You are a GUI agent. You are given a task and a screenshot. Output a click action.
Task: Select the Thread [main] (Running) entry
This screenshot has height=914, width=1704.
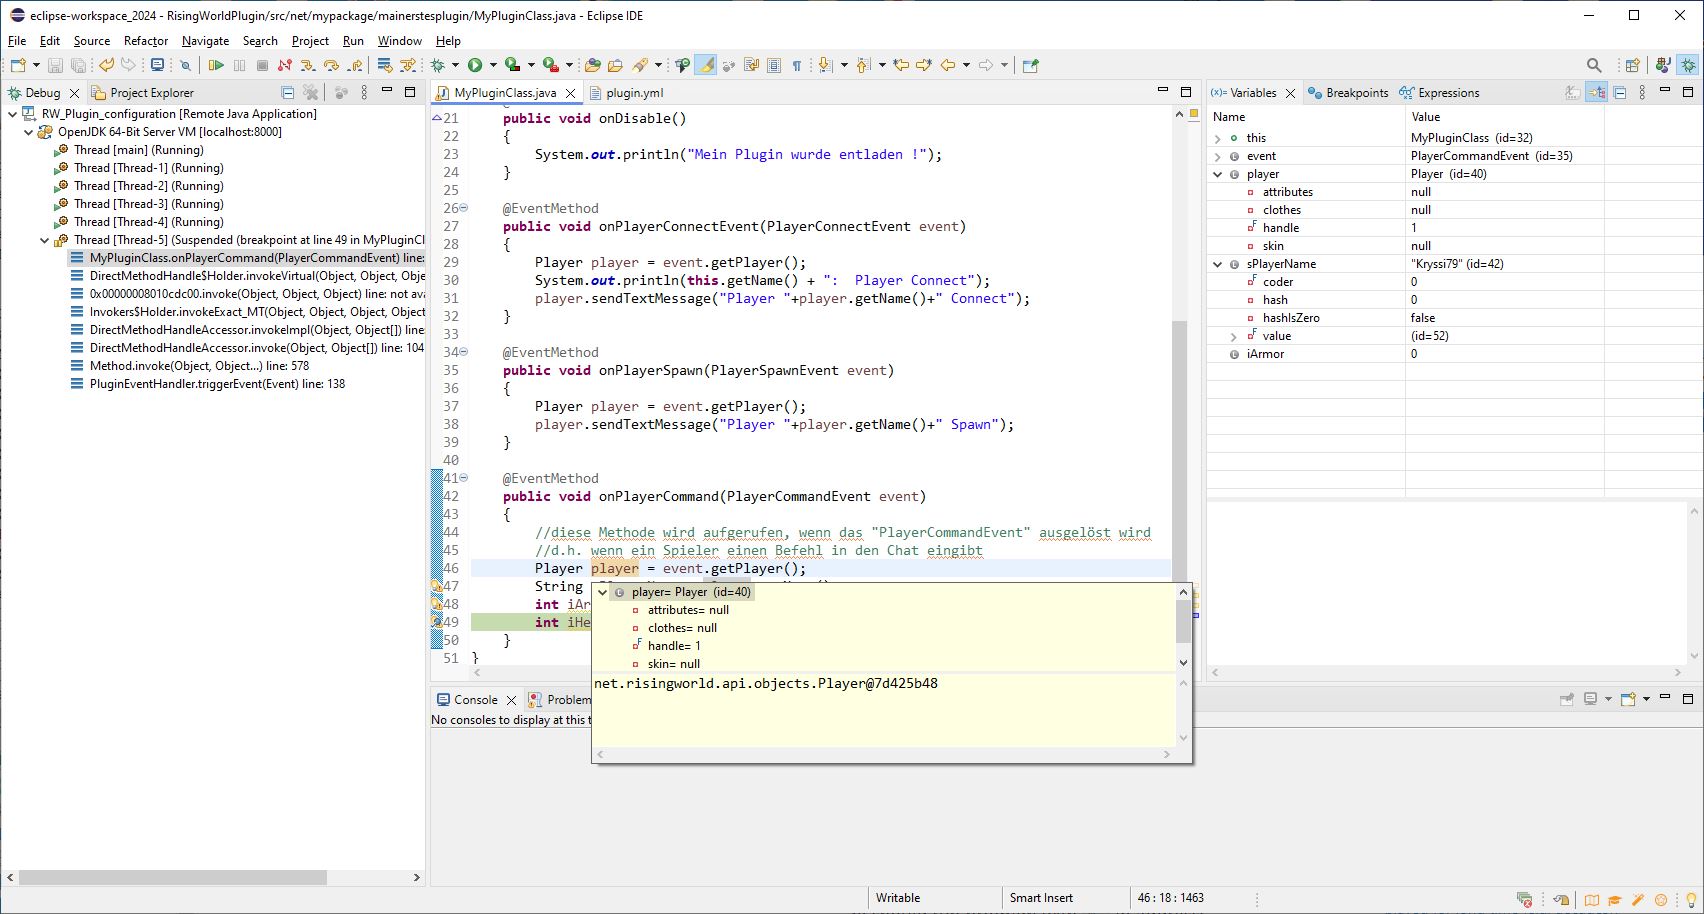click(138, 150)
